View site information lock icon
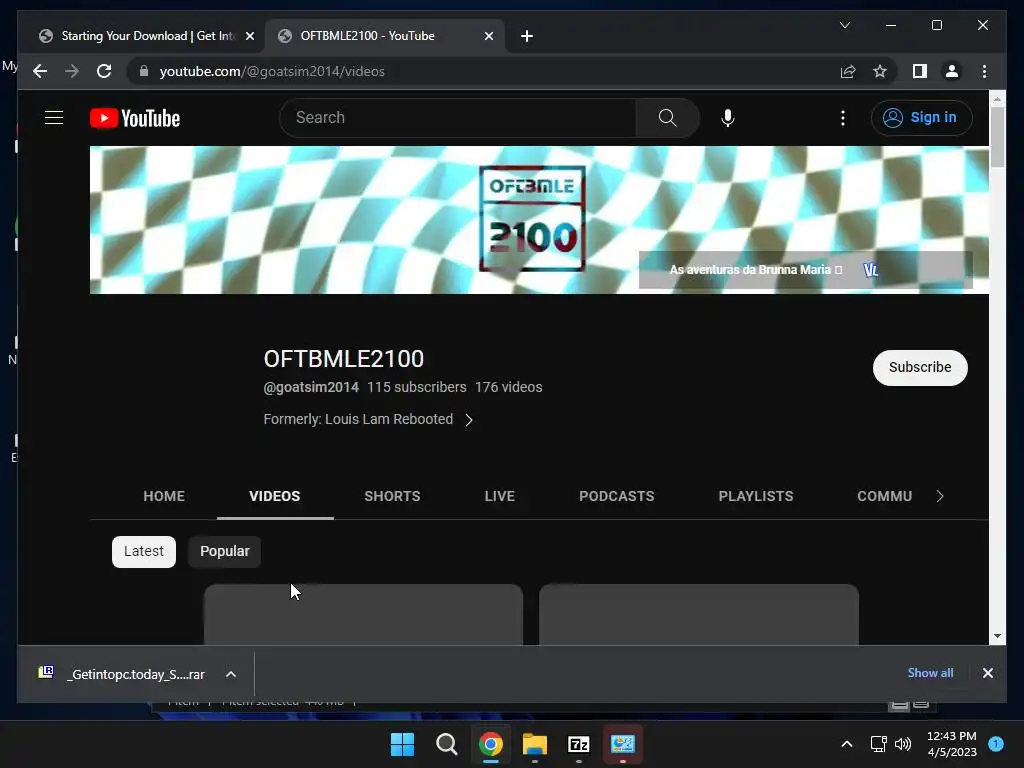 click(x=144, y=71)
